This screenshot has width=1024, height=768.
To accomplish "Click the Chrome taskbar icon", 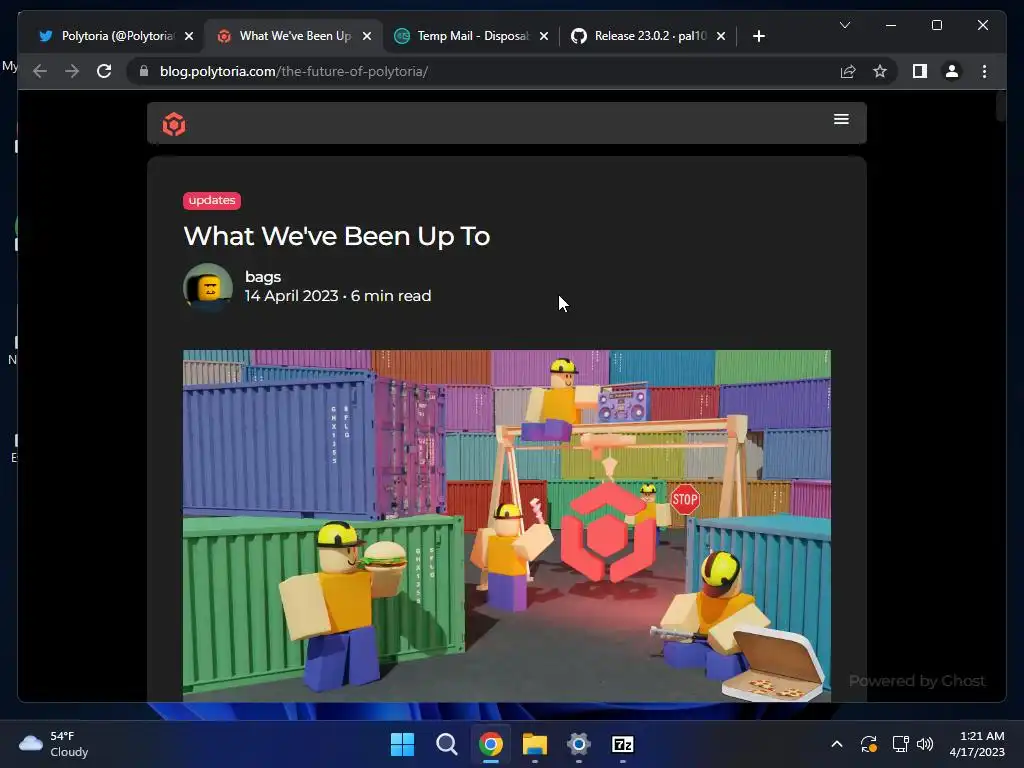I will (490, 744).
